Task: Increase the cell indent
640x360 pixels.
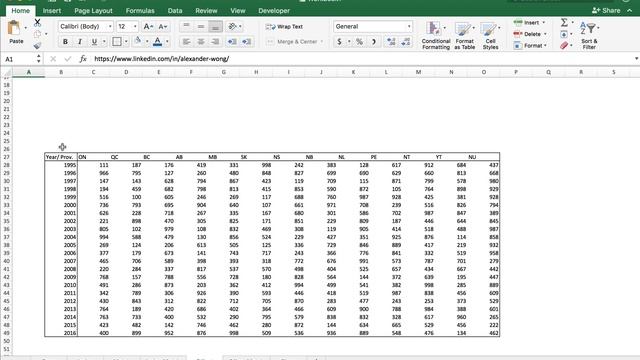Action: [247, 42]
